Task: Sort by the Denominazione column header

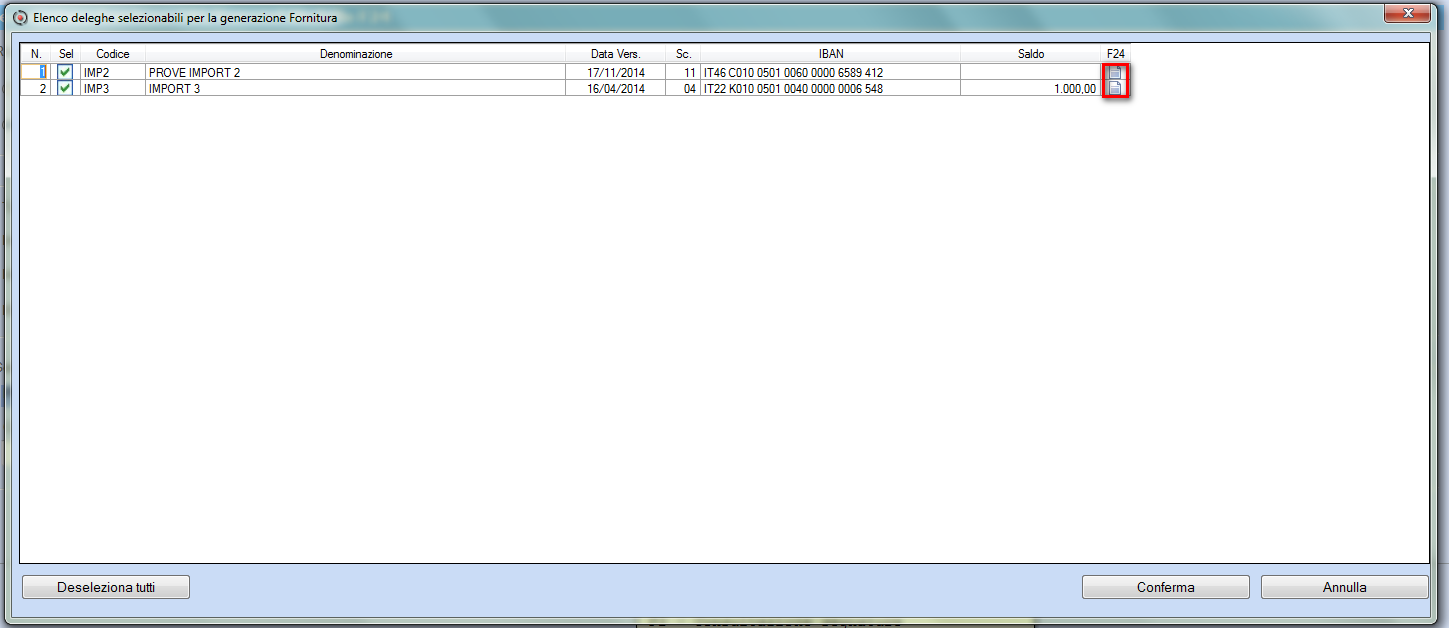Action: pyautogui.click(x=356, y=54)
